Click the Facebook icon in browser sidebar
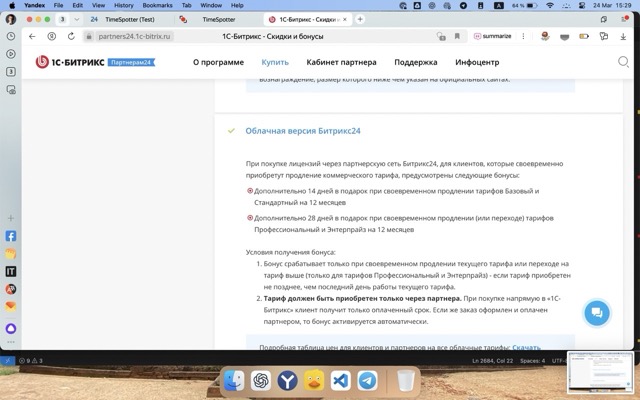The height and width of the screenshot is (400, 640). pos(11,237)
